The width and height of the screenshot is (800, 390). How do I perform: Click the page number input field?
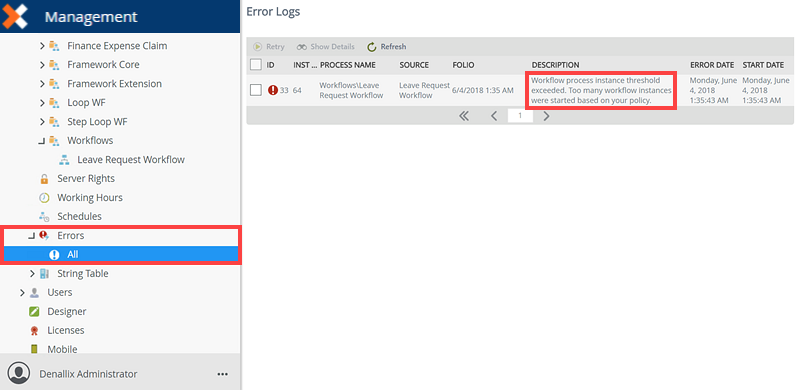520,116
